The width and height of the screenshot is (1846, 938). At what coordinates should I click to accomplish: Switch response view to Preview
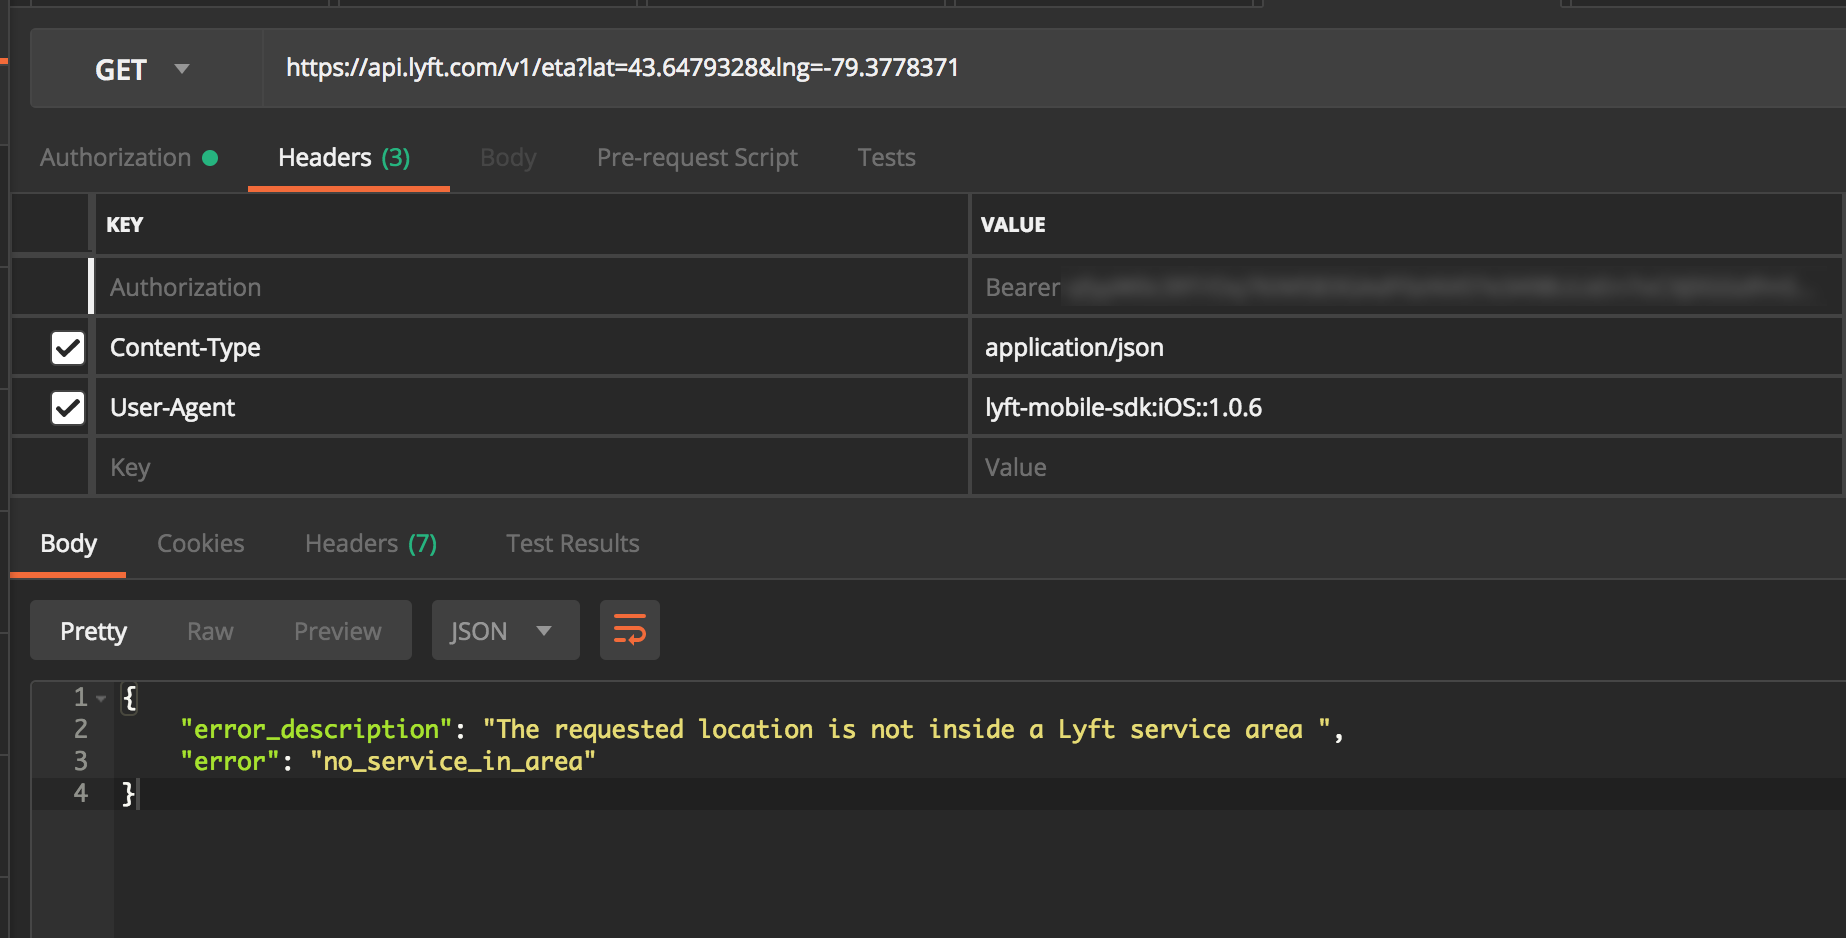point(337,632)
